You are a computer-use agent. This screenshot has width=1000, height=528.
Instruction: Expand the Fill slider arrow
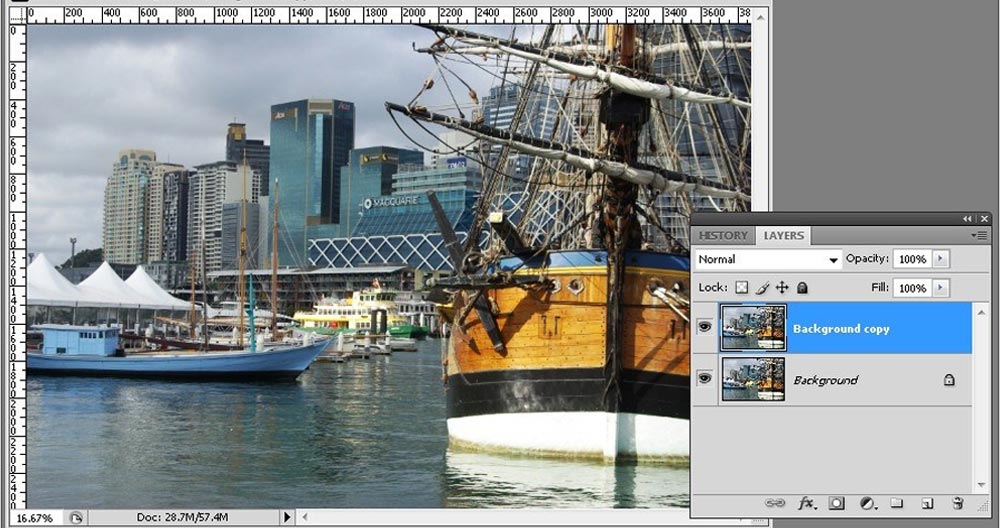click(x=941, y=288)
